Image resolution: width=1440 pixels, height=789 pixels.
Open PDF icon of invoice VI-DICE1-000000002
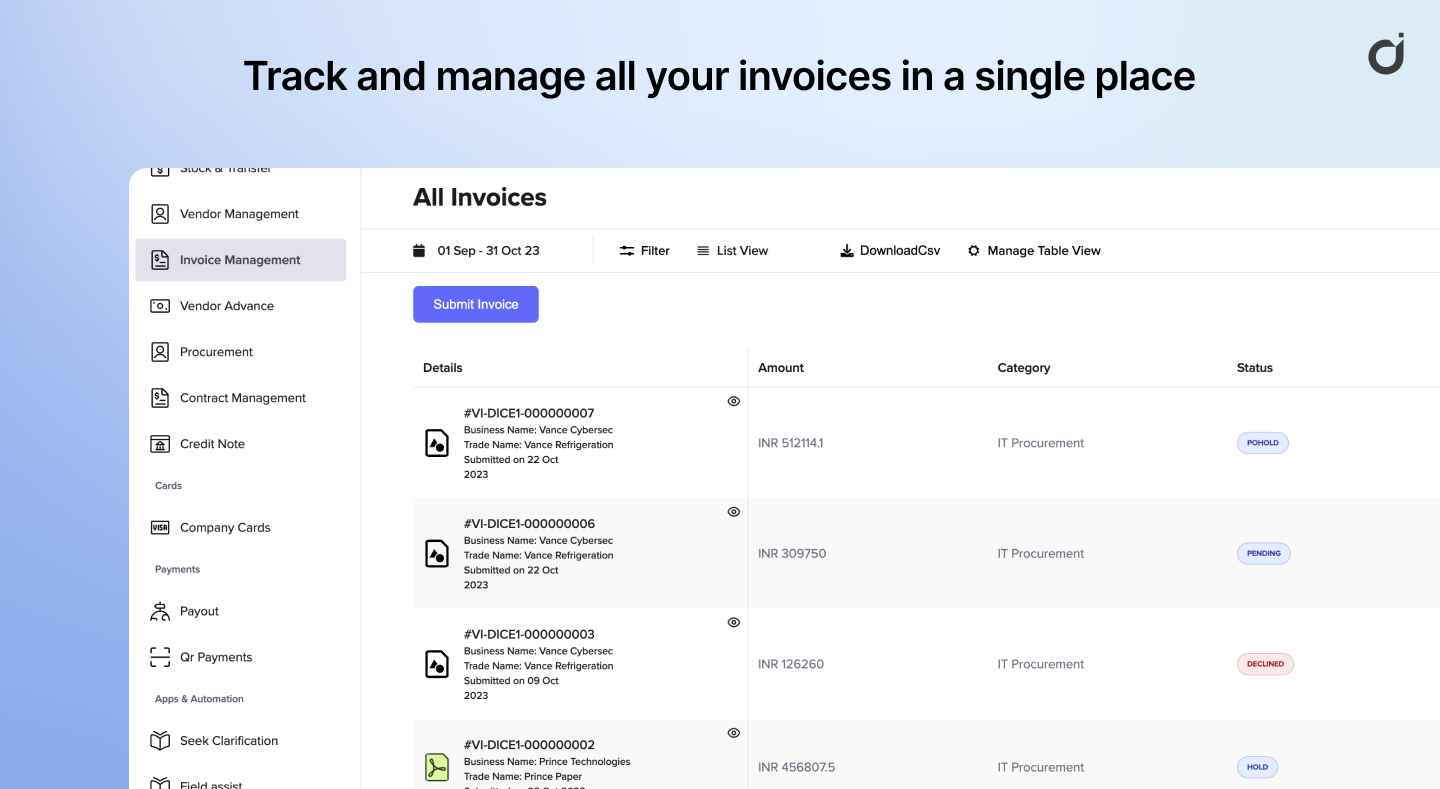437,767
